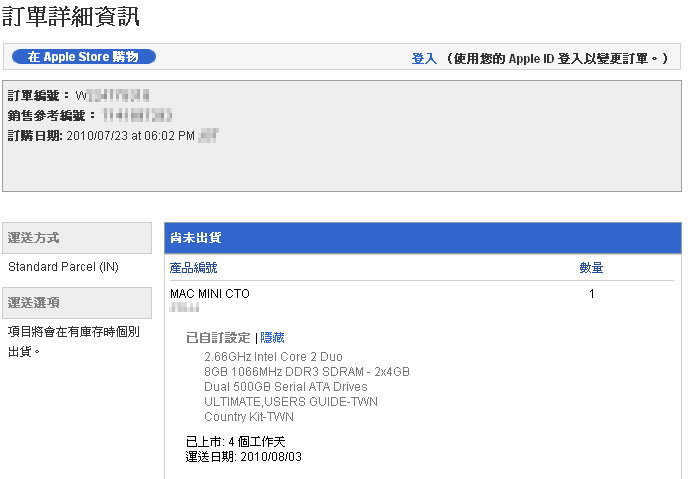This screenshot has height=479, width=688.
Task: Select the 訂單詳細資訊 page heading
Action: click(71, 17)
